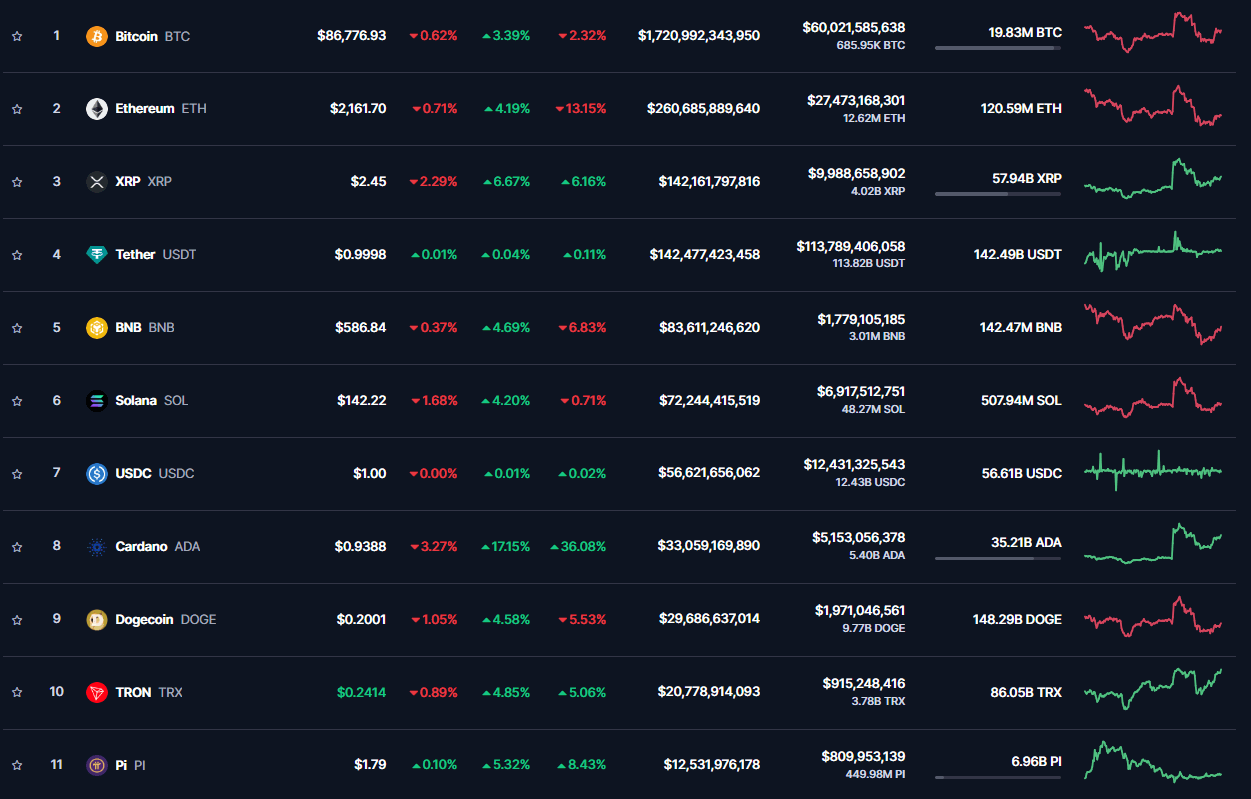Image resolution: width=1251 pixels, height=799 pixels.
Task: Click Cardano's 17.15% 24h change
Action: click(506, 547)
